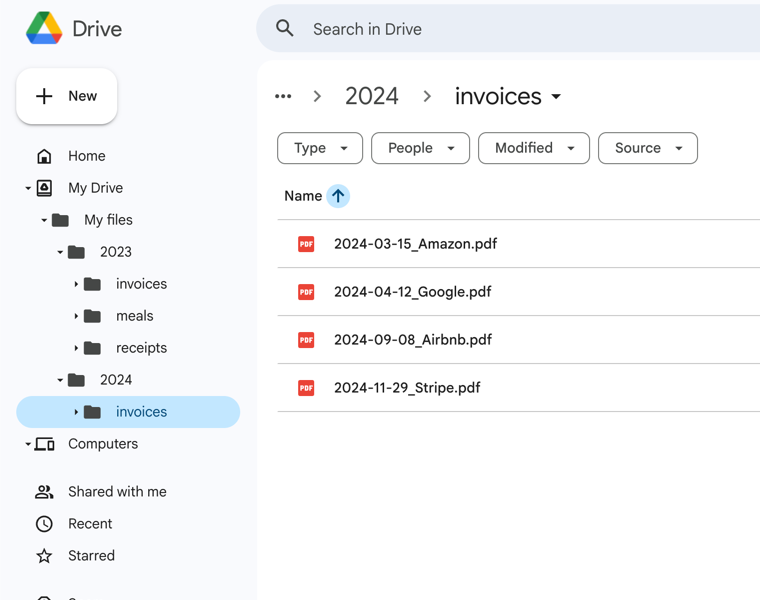Click the Google Drive logo
This screenshot has width=760, height=600.
point(44,28)
